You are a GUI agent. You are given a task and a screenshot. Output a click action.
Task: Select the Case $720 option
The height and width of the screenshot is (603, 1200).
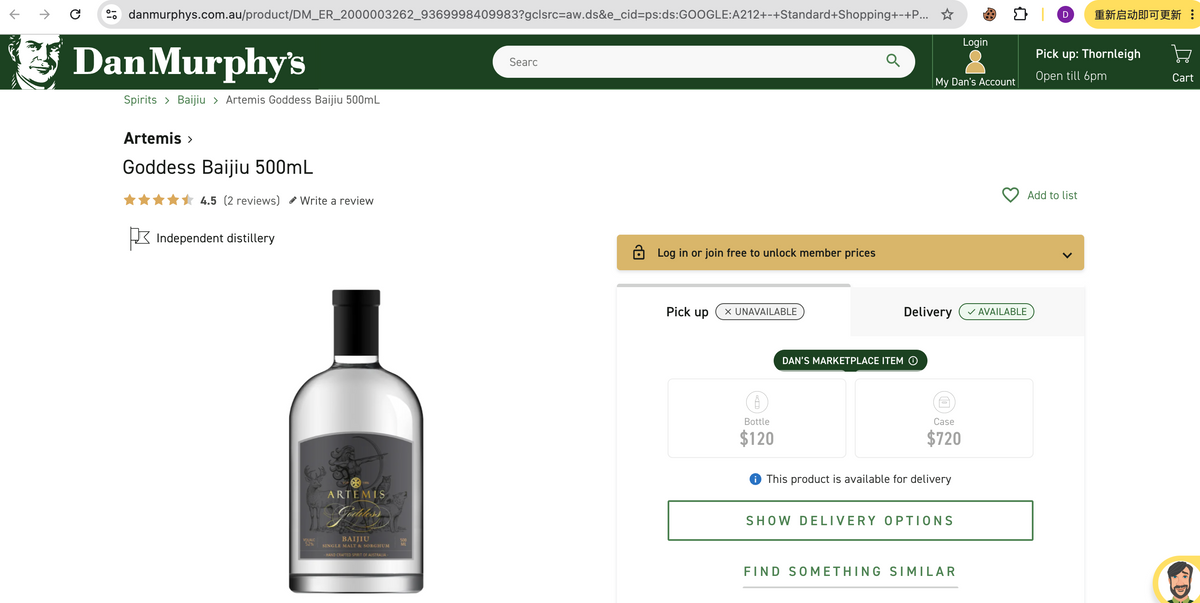coord(944,418)
